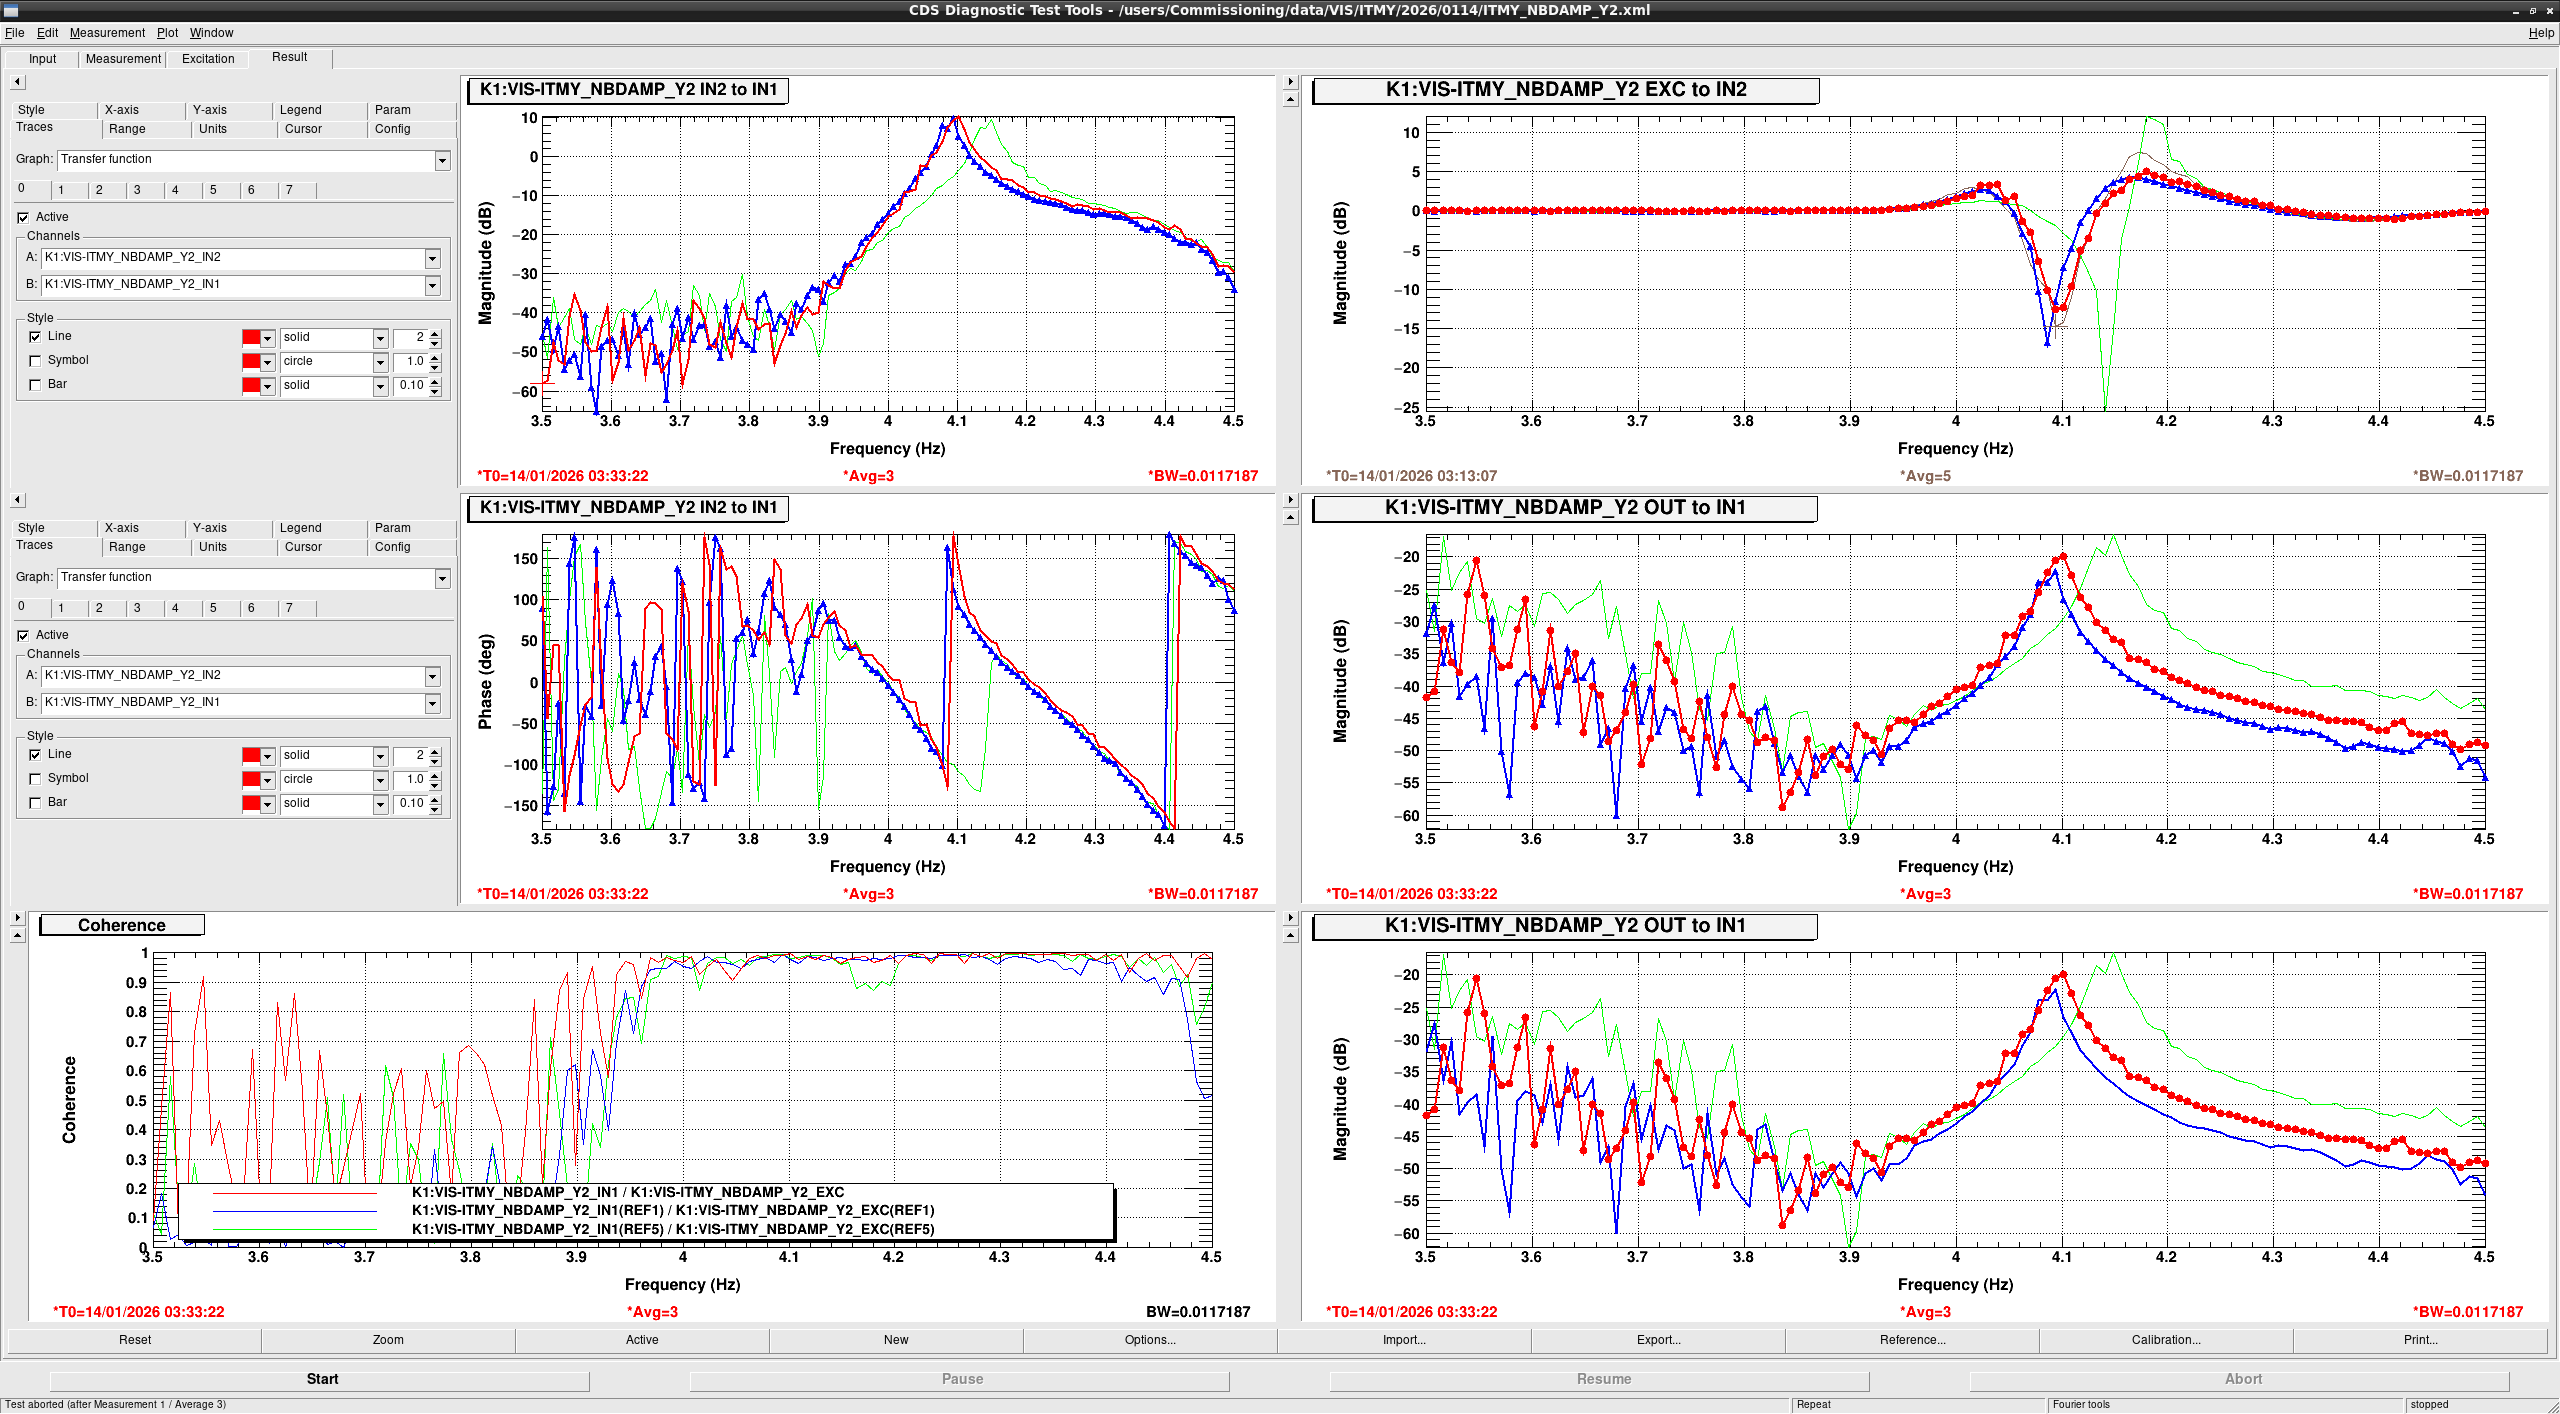Screen dimensions: 2560x1414
Task: Click left-arrow collapse button above lower options panel
Action: tap(18, 500)
